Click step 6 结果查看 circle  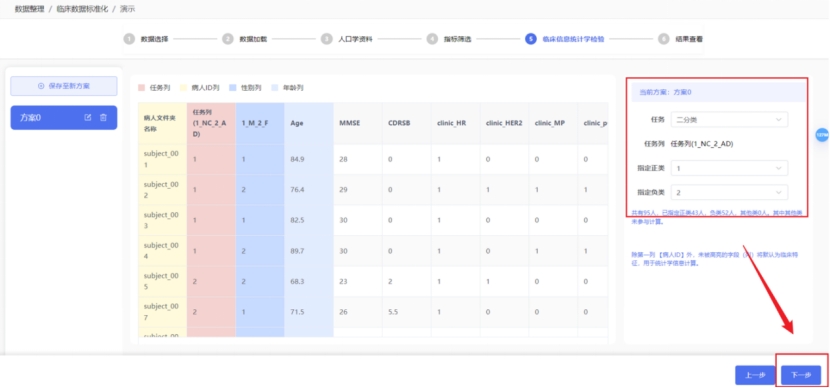click(x=663, y=39)
